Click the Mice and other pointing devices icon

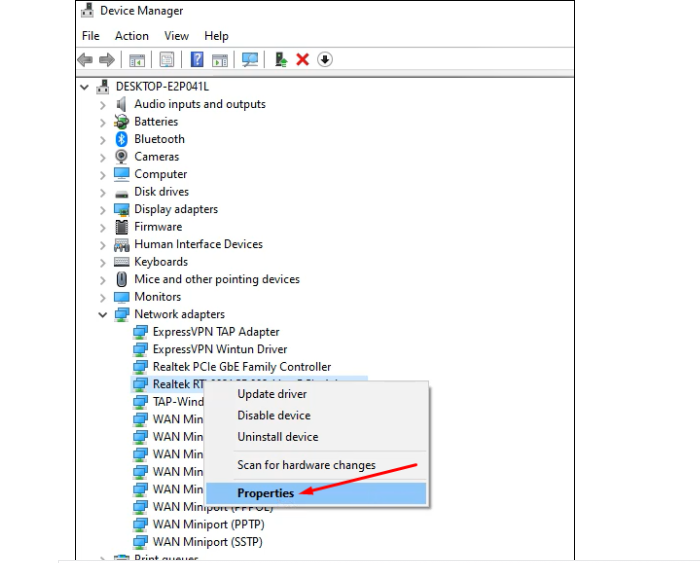click(121, 279)
